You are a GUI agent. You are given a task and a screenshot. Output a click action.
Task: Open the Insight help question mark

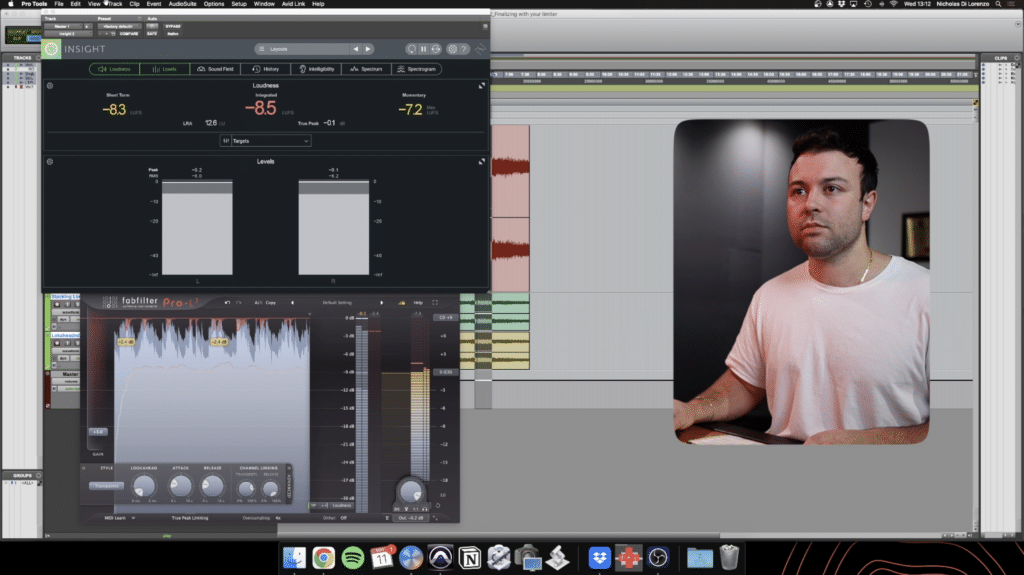[x=464, y=49]
